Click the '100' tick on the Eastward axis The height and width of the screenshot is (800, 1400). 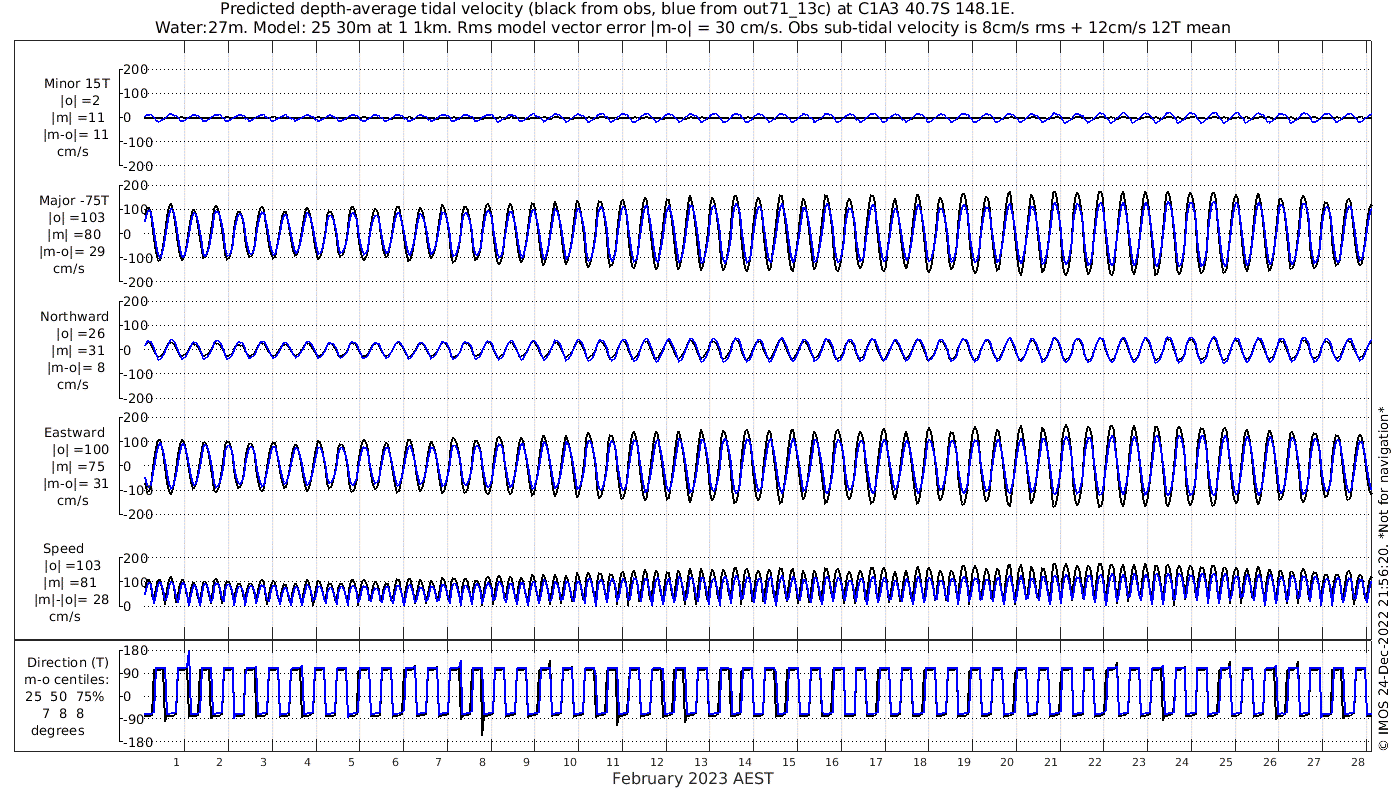(136, 442)
